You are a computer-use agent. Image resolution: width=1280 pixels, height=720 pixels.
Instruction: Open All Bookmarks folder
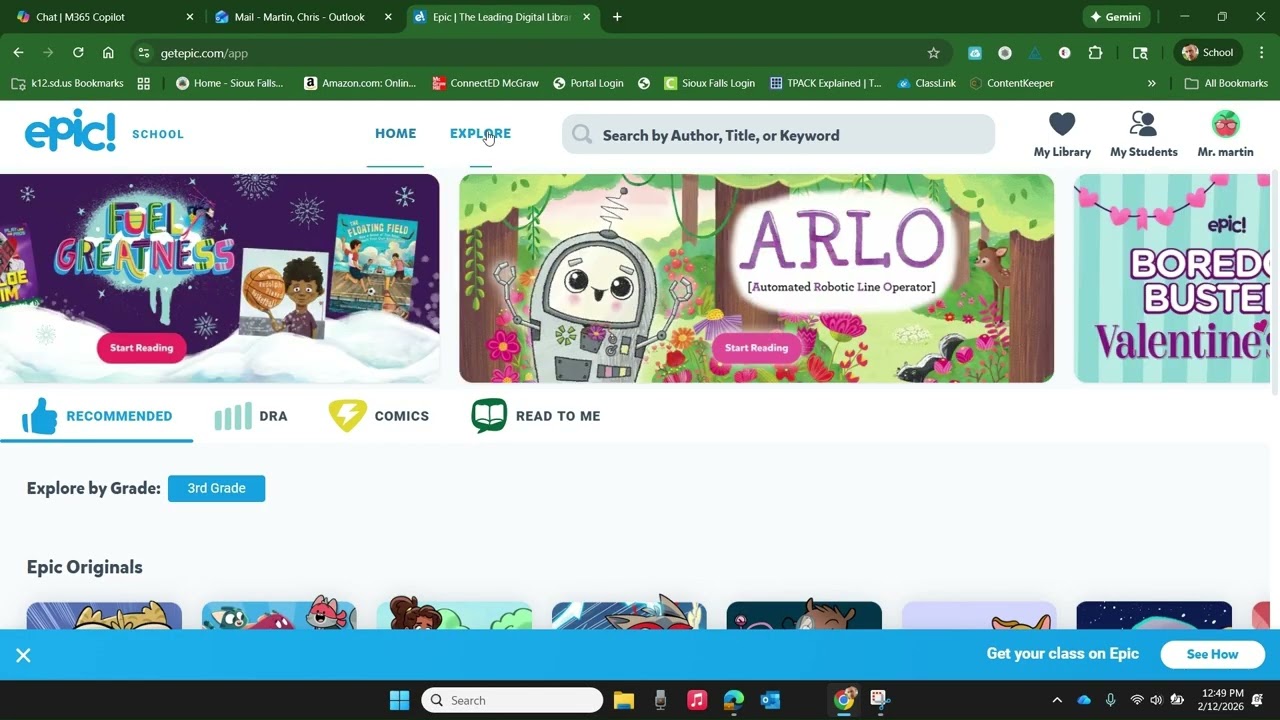pyautogui.click(x=1226, y=83)
